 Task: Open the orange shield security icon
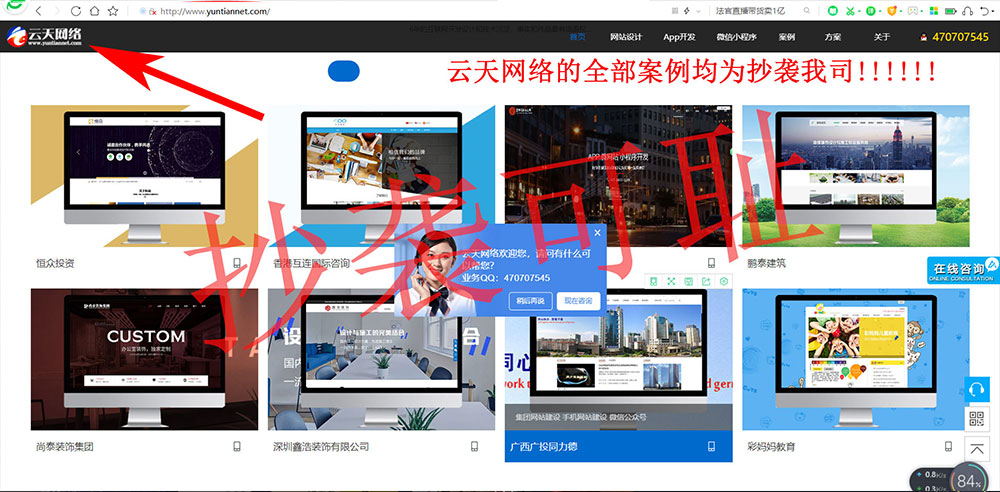click(x=892, y=11)
